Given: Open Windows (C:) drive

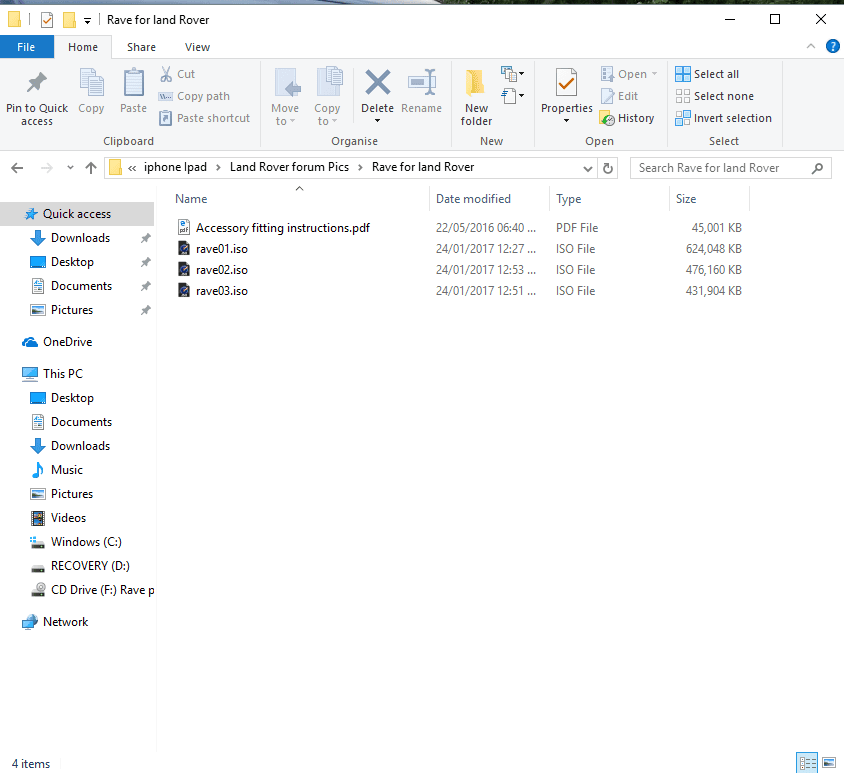Looking at the screenshot, I should click(x=86, y=542).
